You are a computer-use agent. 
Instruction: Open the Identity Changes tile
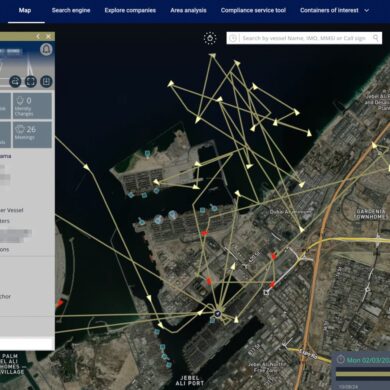(32, 106)
